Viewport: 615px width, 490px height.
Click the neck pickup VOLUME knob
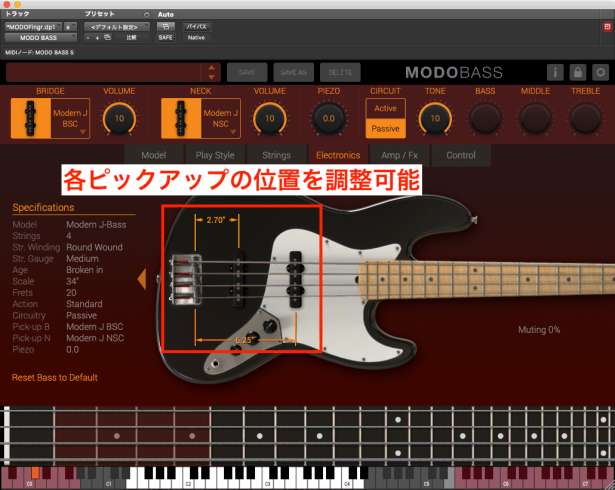tap(269, 118)
